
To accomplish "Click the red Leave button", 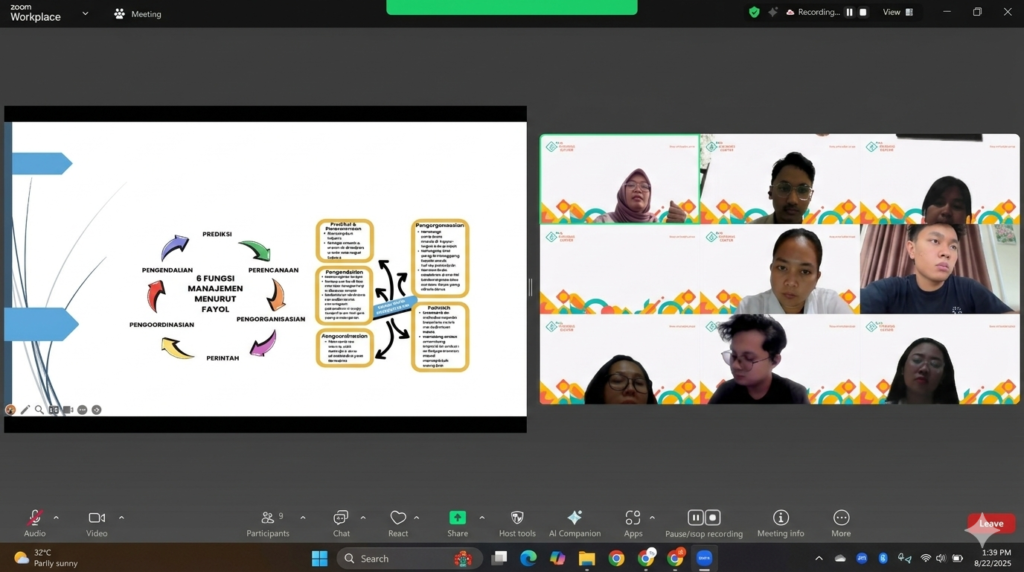I will click(x=990, y=524).
